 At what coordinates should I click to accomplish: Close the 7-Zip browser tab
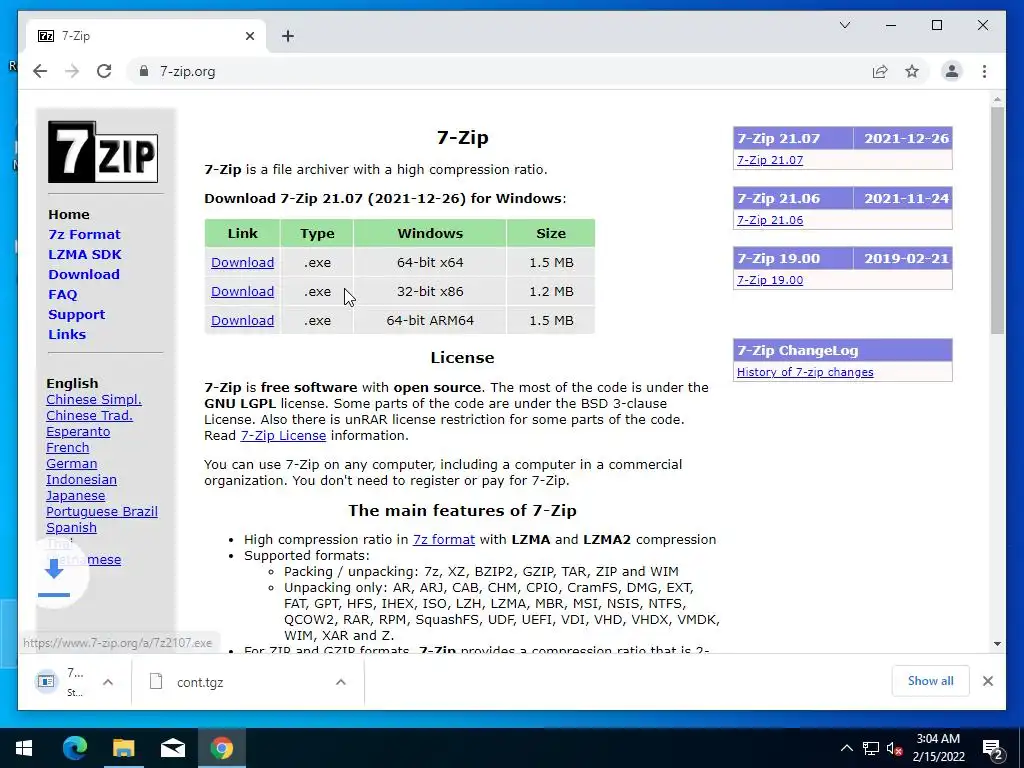click(249, 36)
